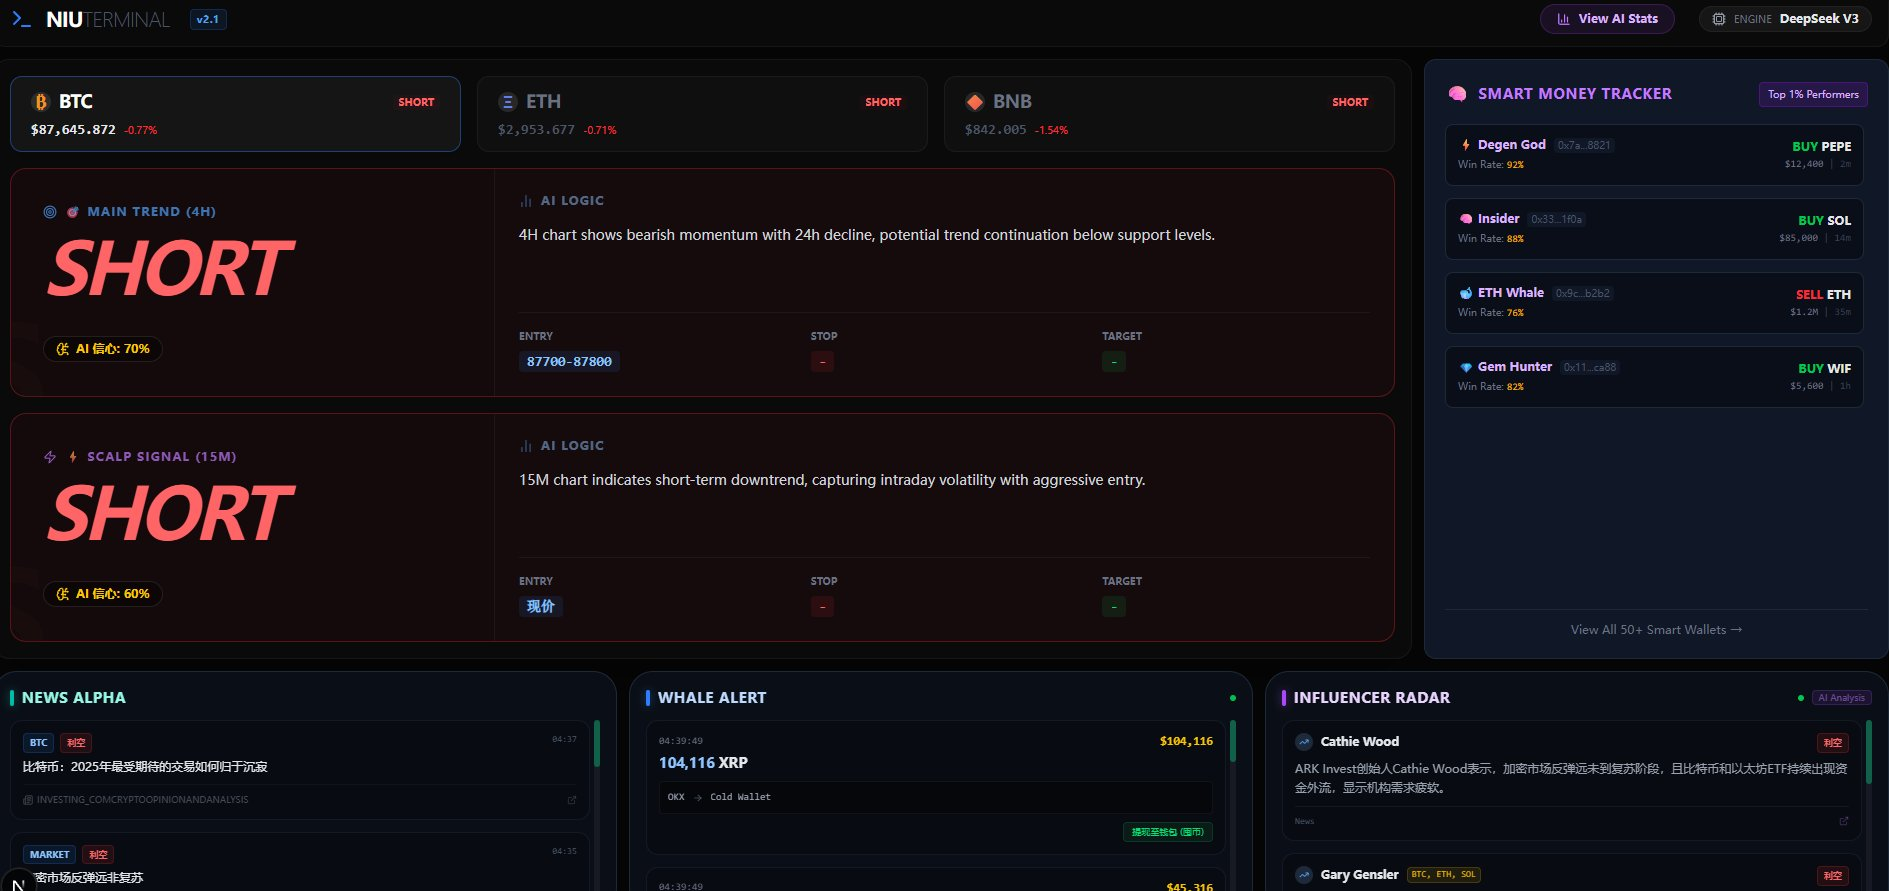1889x891 pixels.
Task: Click the lightning bolt icon next to Degen God
Action: [1466, 145]
